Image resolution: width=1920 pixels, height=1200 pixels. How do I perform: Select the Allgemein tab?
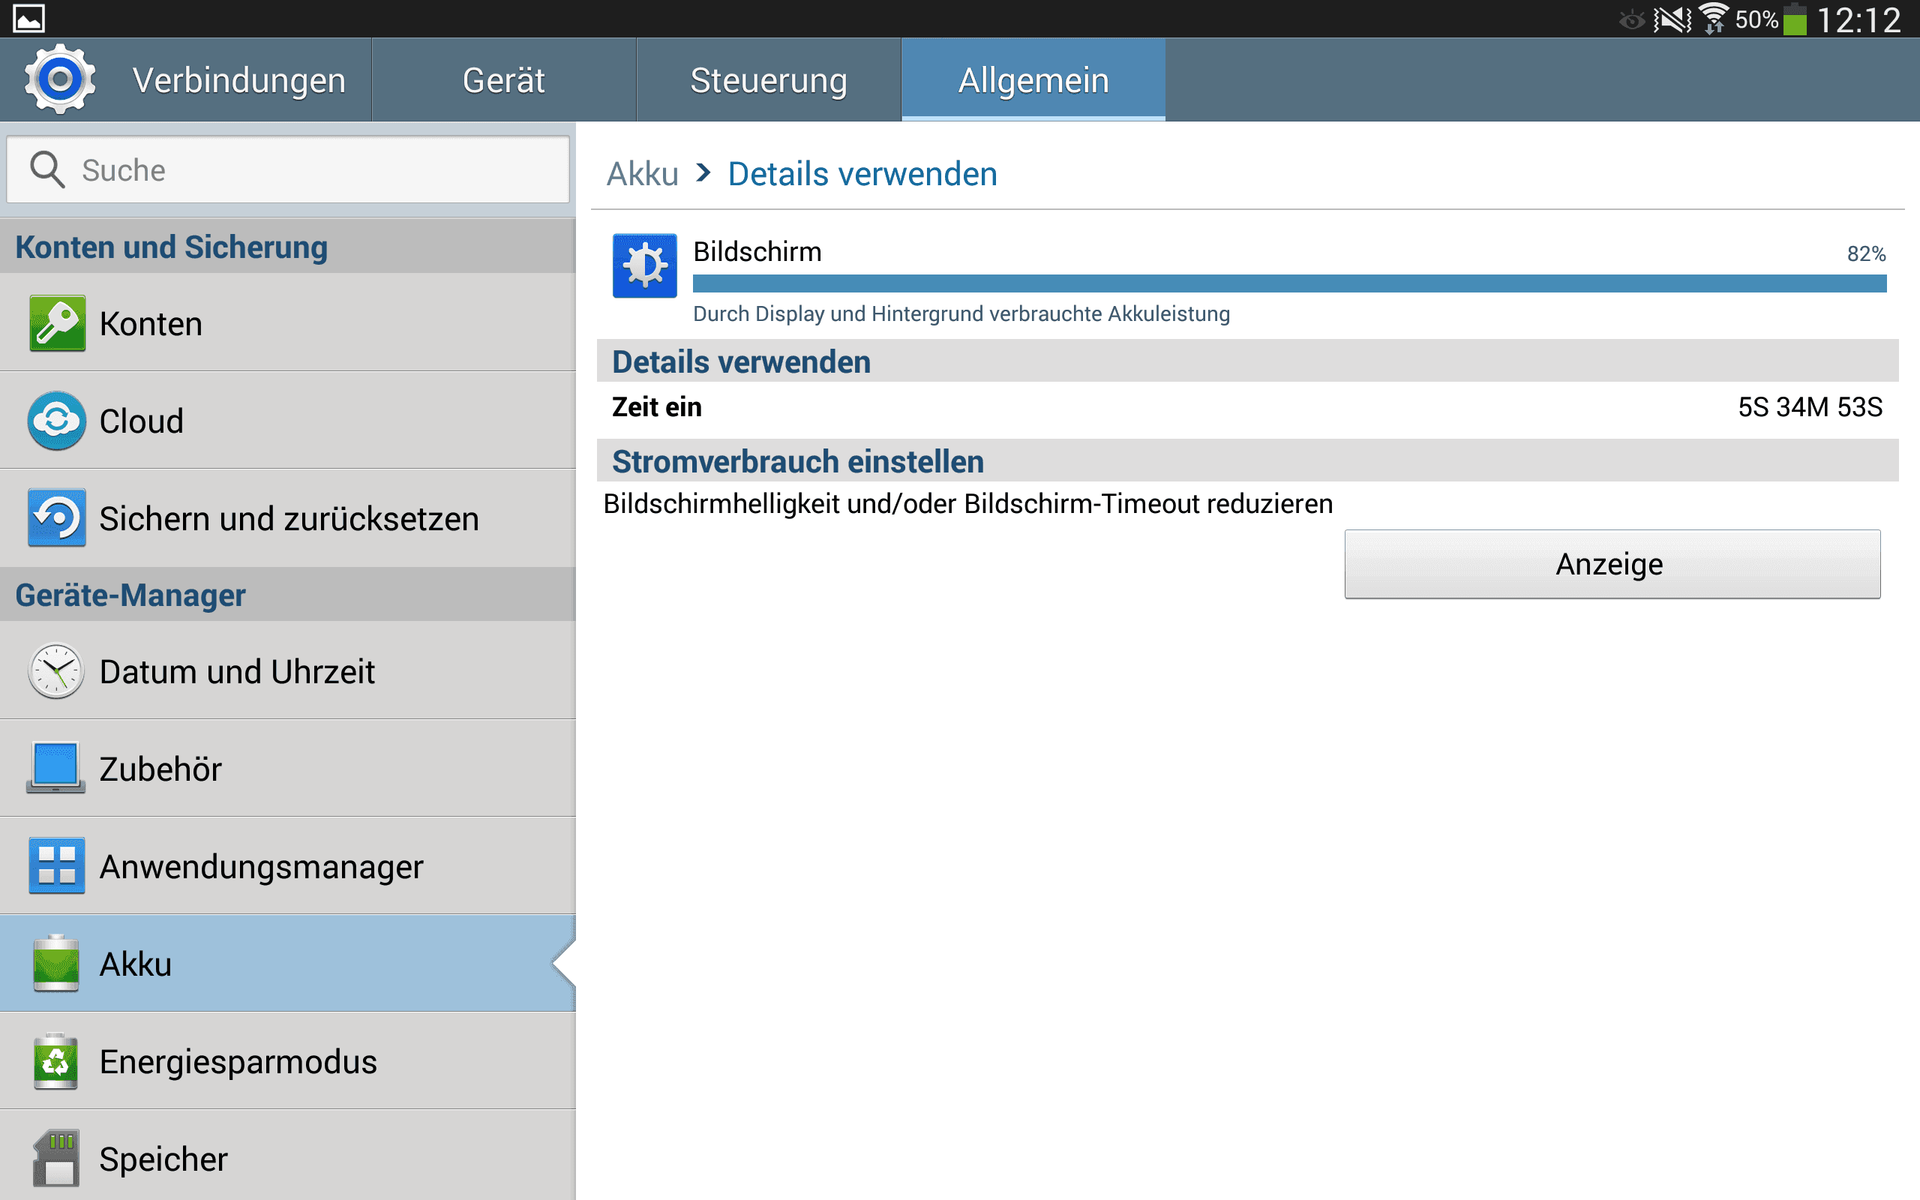pos(1034,80)
